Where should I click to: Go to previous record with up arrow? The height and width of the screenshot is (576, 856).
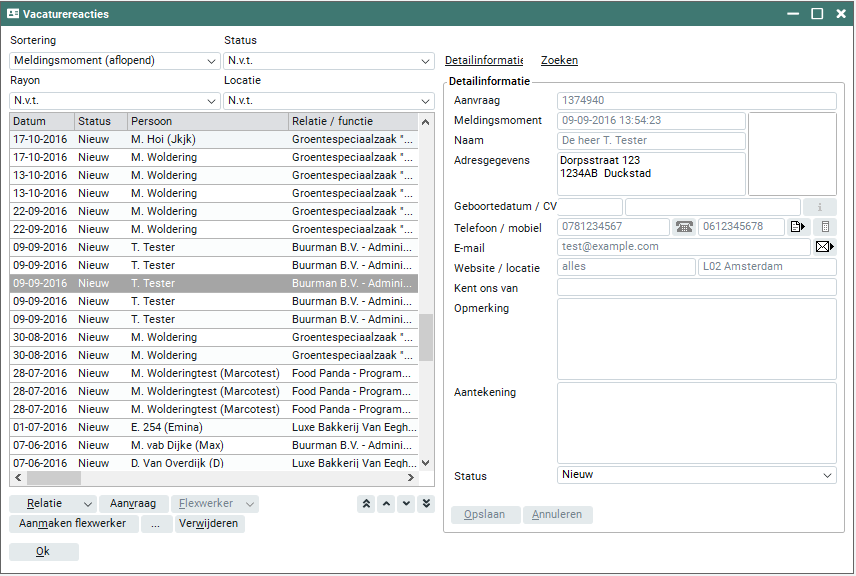(x=386, y=504)
